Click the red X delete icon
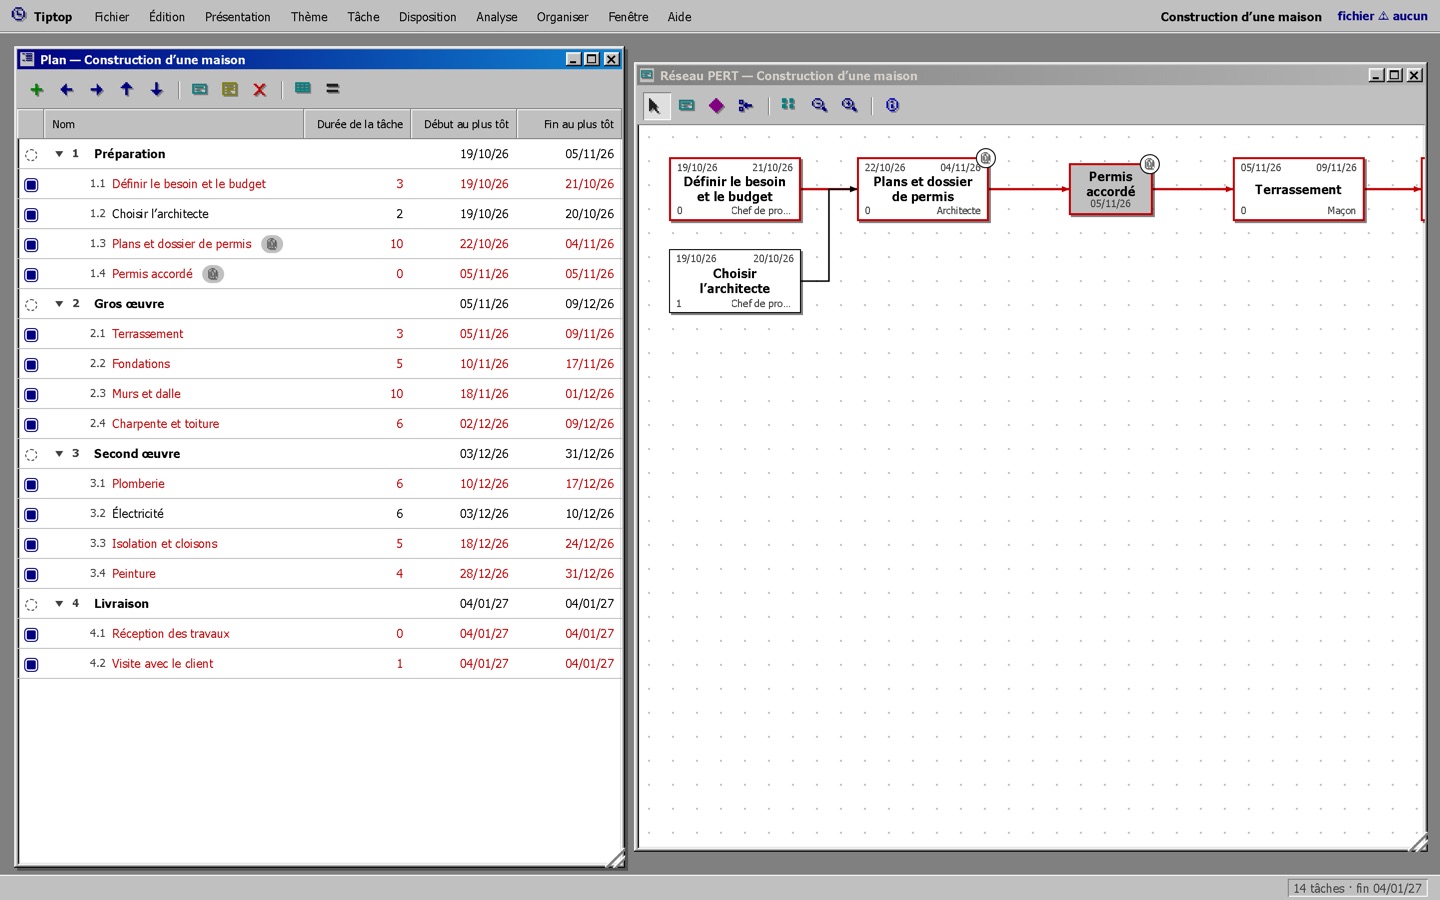 tap(260, 90)
